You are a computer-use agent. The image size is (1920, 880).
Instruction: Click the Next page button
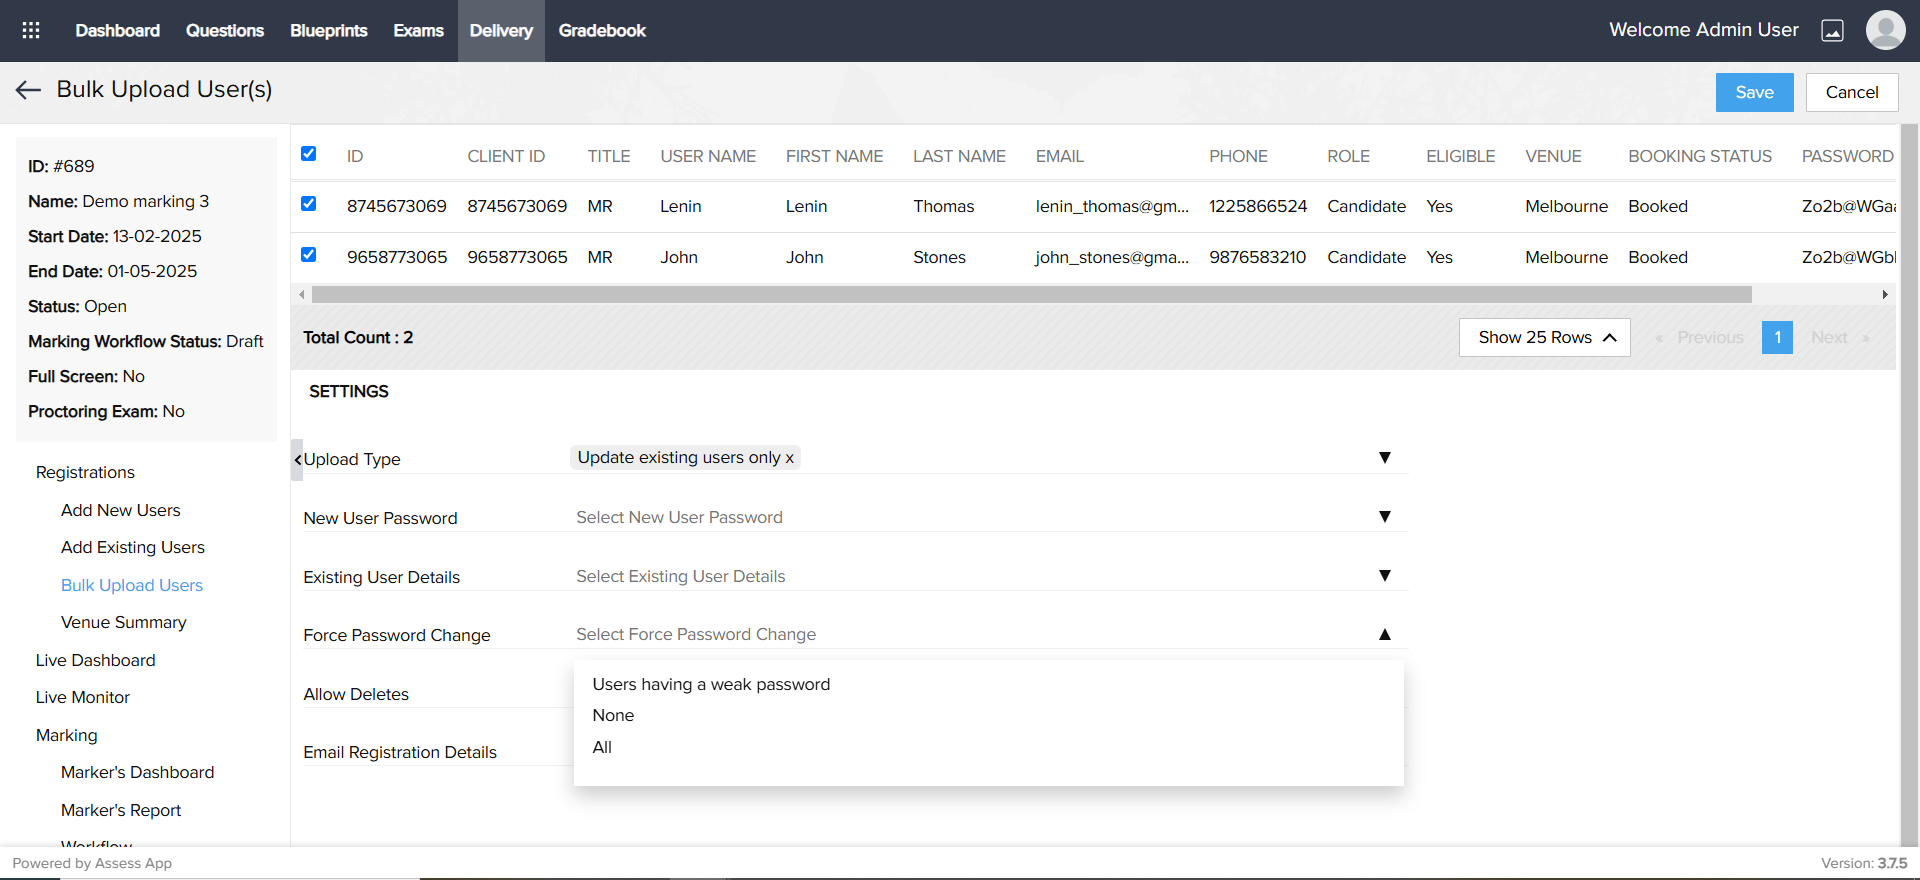click(x=1840, y=338)
